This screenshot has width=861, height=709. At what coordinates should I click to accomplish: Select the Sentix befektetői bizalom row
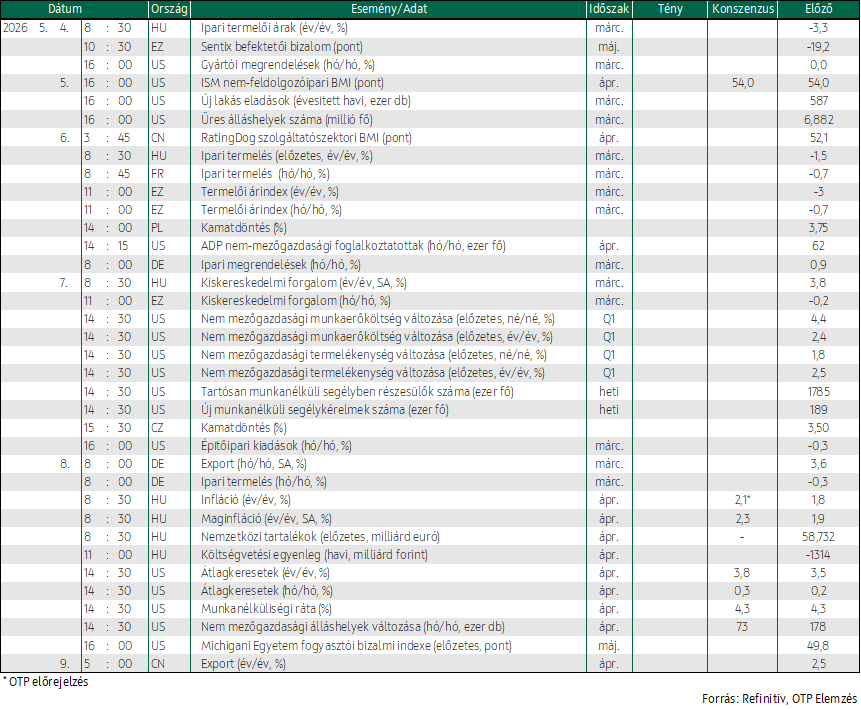tap(430, 47)
